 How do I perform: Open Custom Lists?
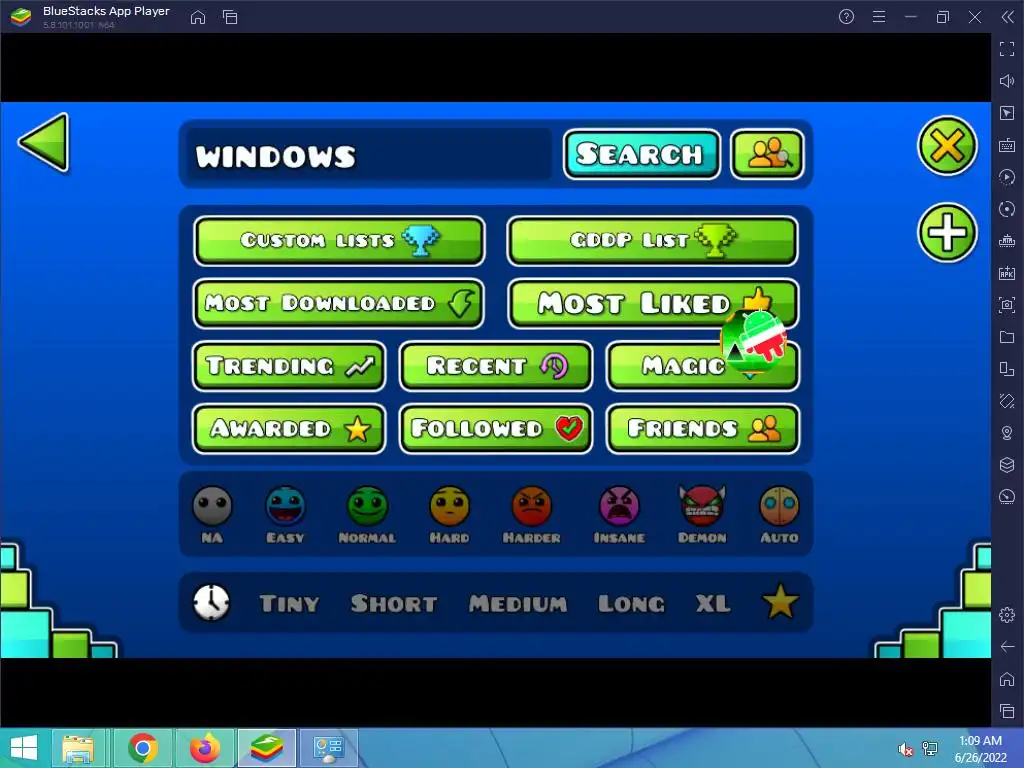(x=339, y=241)
